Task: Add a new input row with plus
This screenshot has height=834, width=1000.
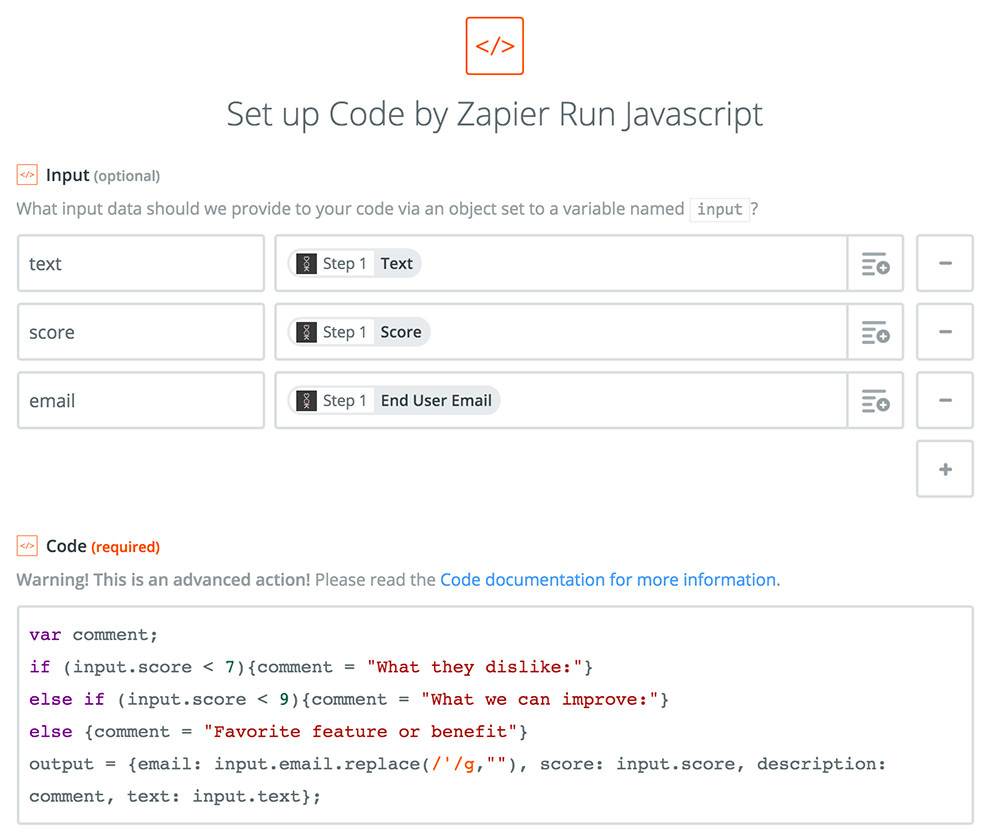Action: pos(945,469)
